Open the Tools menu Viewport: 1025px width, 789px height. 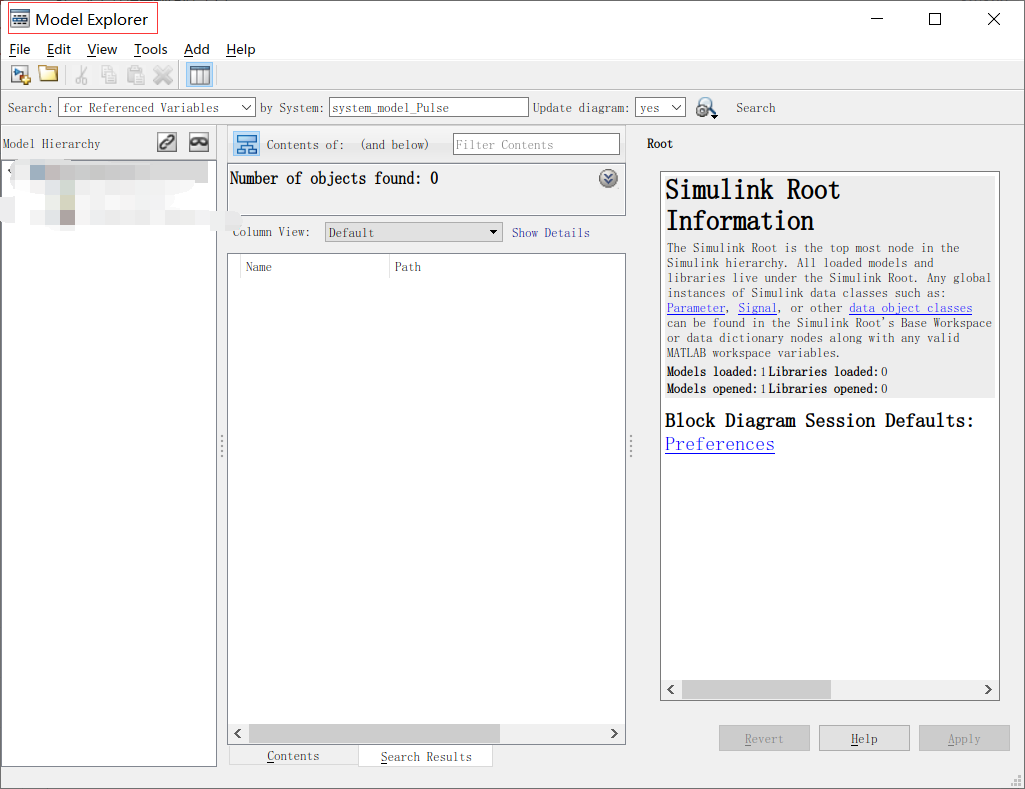click(150, 49)
